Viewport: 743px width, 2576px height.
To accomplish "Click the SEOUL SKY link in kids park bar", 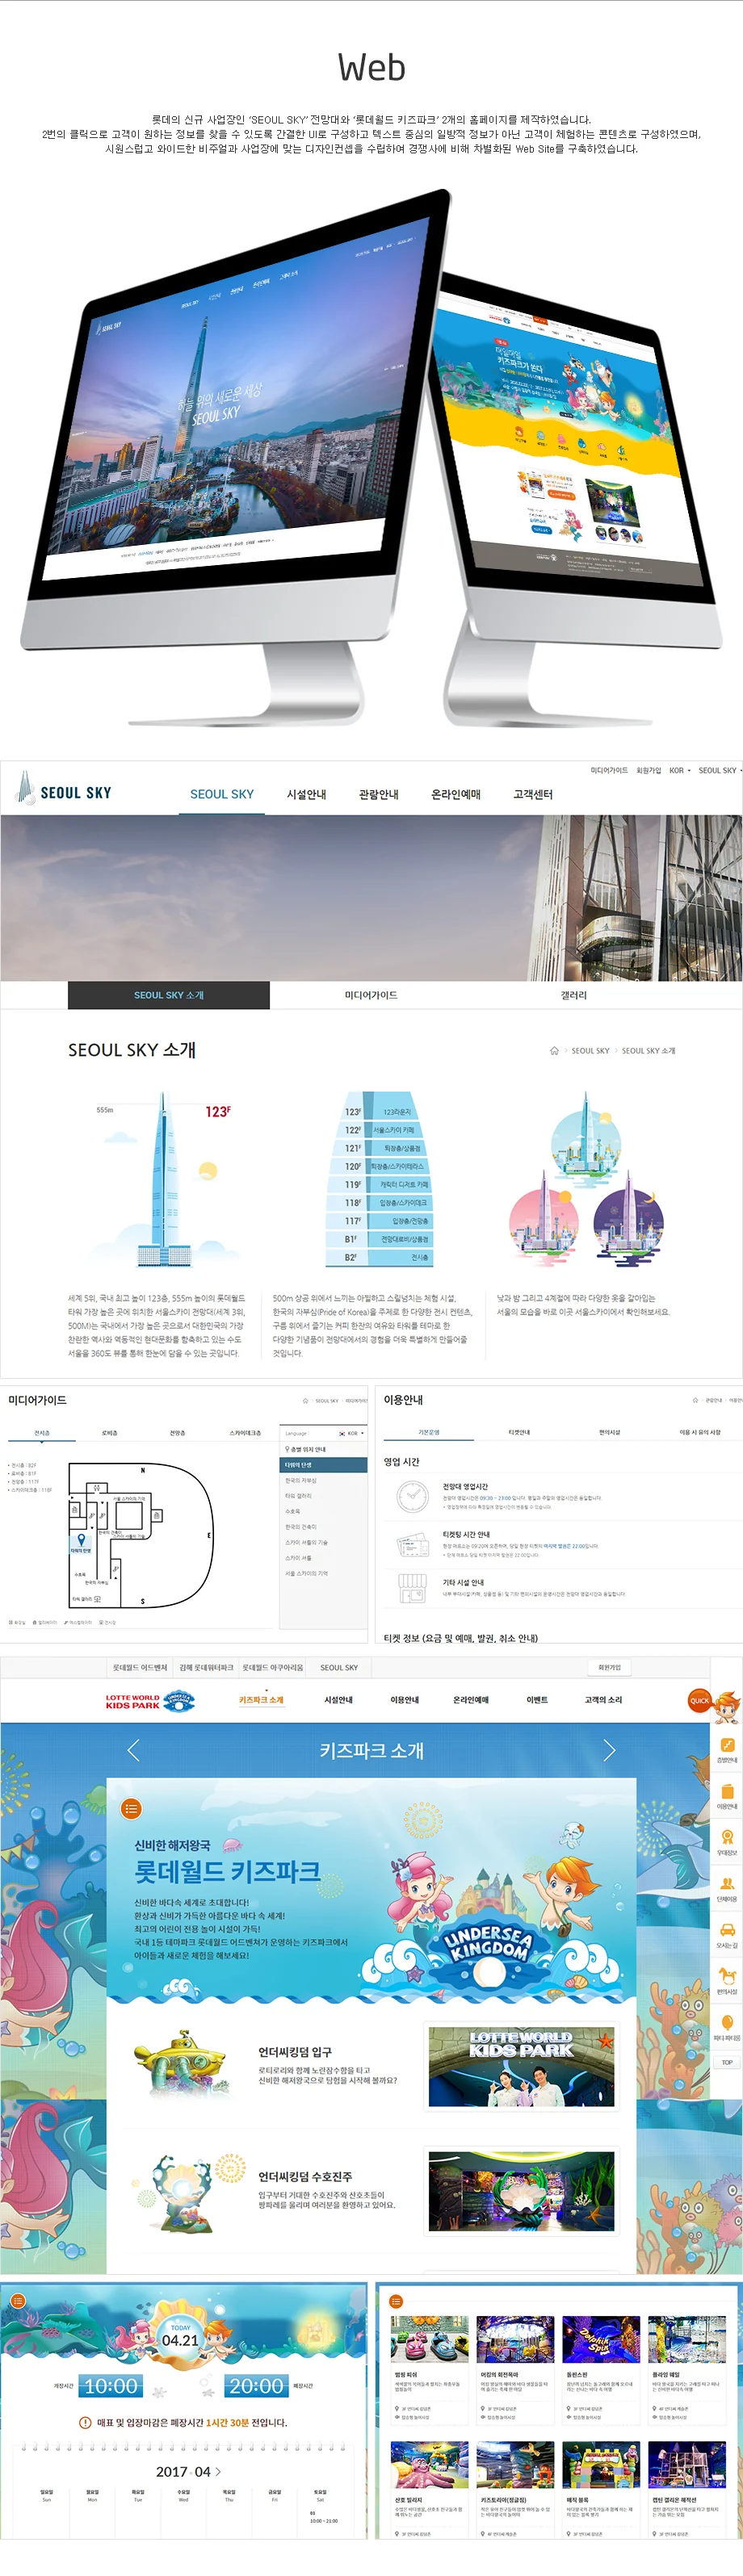I will [339, 1667].
